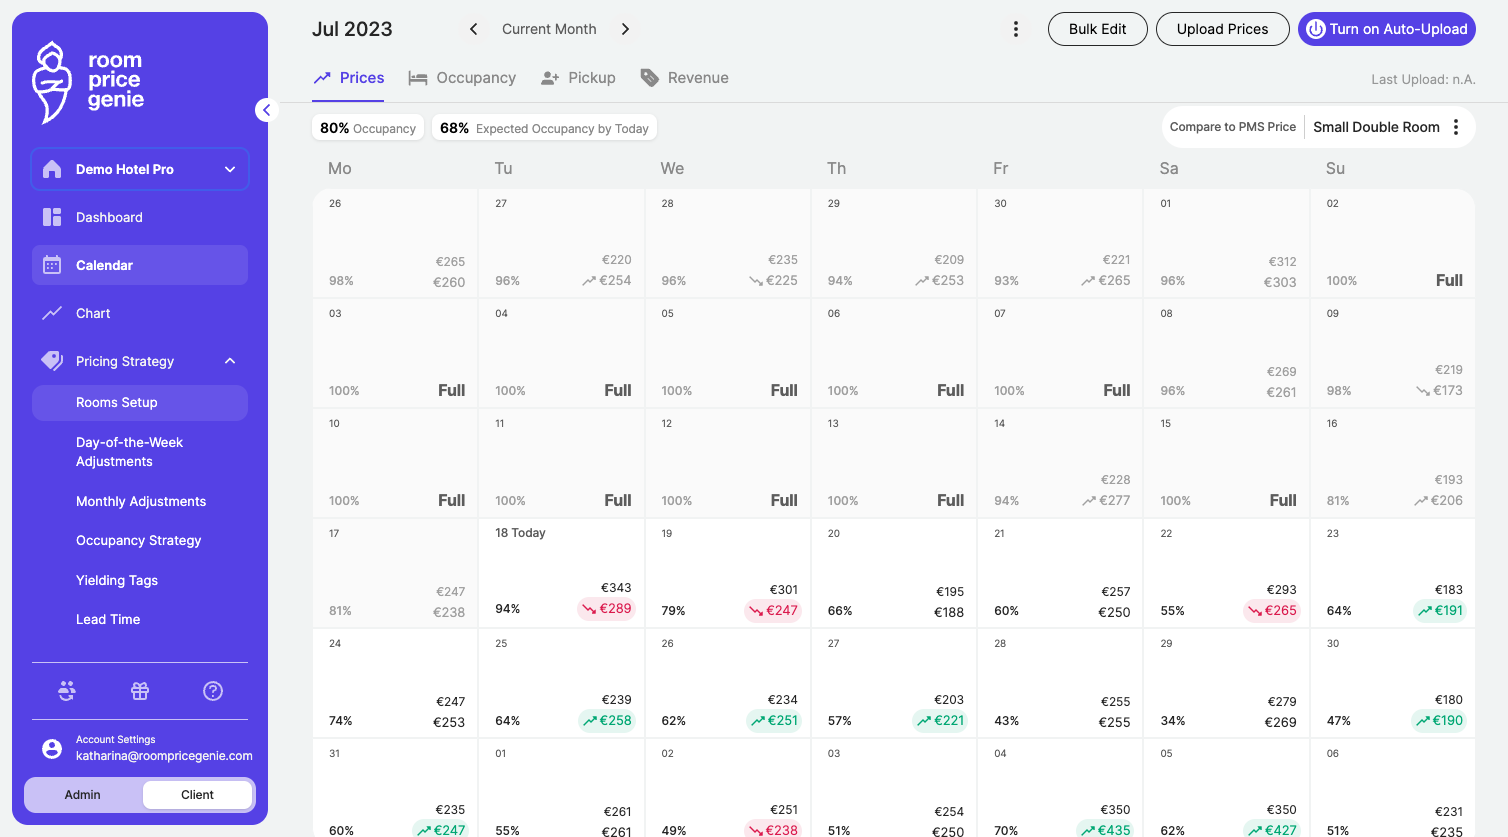Open the Small Double Room options menu
1508x837 pixels.
point(1456,127)
